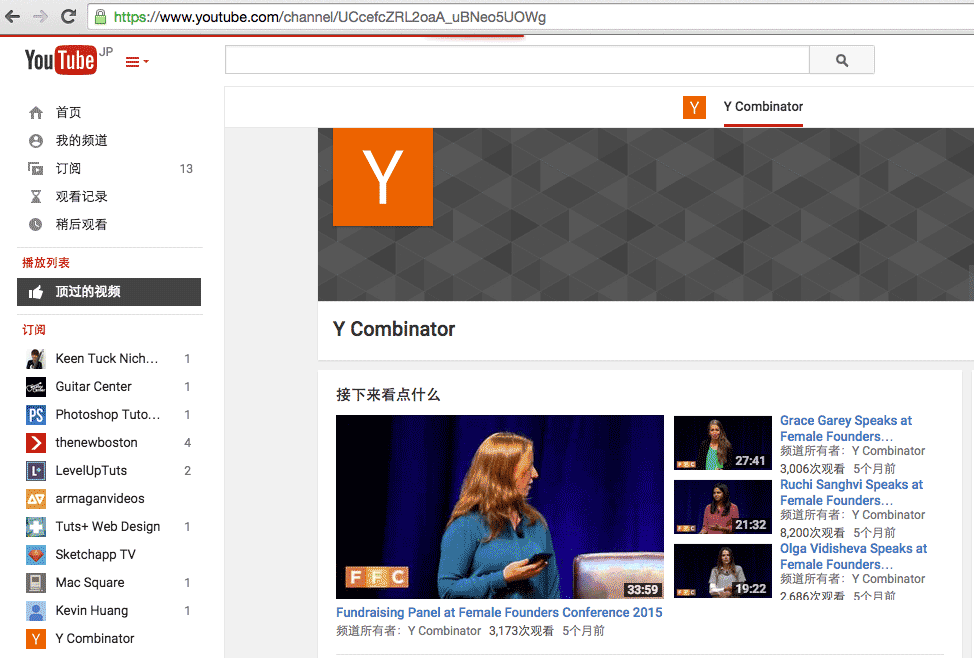The height and width of the screenshot is (658, 974).
Task: Open Mac Square channel icon
Action: point(36,583)
